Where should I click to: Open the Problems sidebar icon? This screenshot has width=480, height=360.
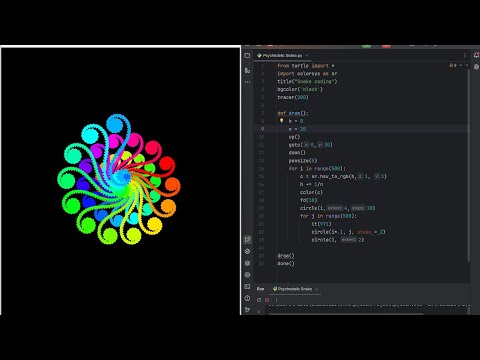click(x=247, y=298)
